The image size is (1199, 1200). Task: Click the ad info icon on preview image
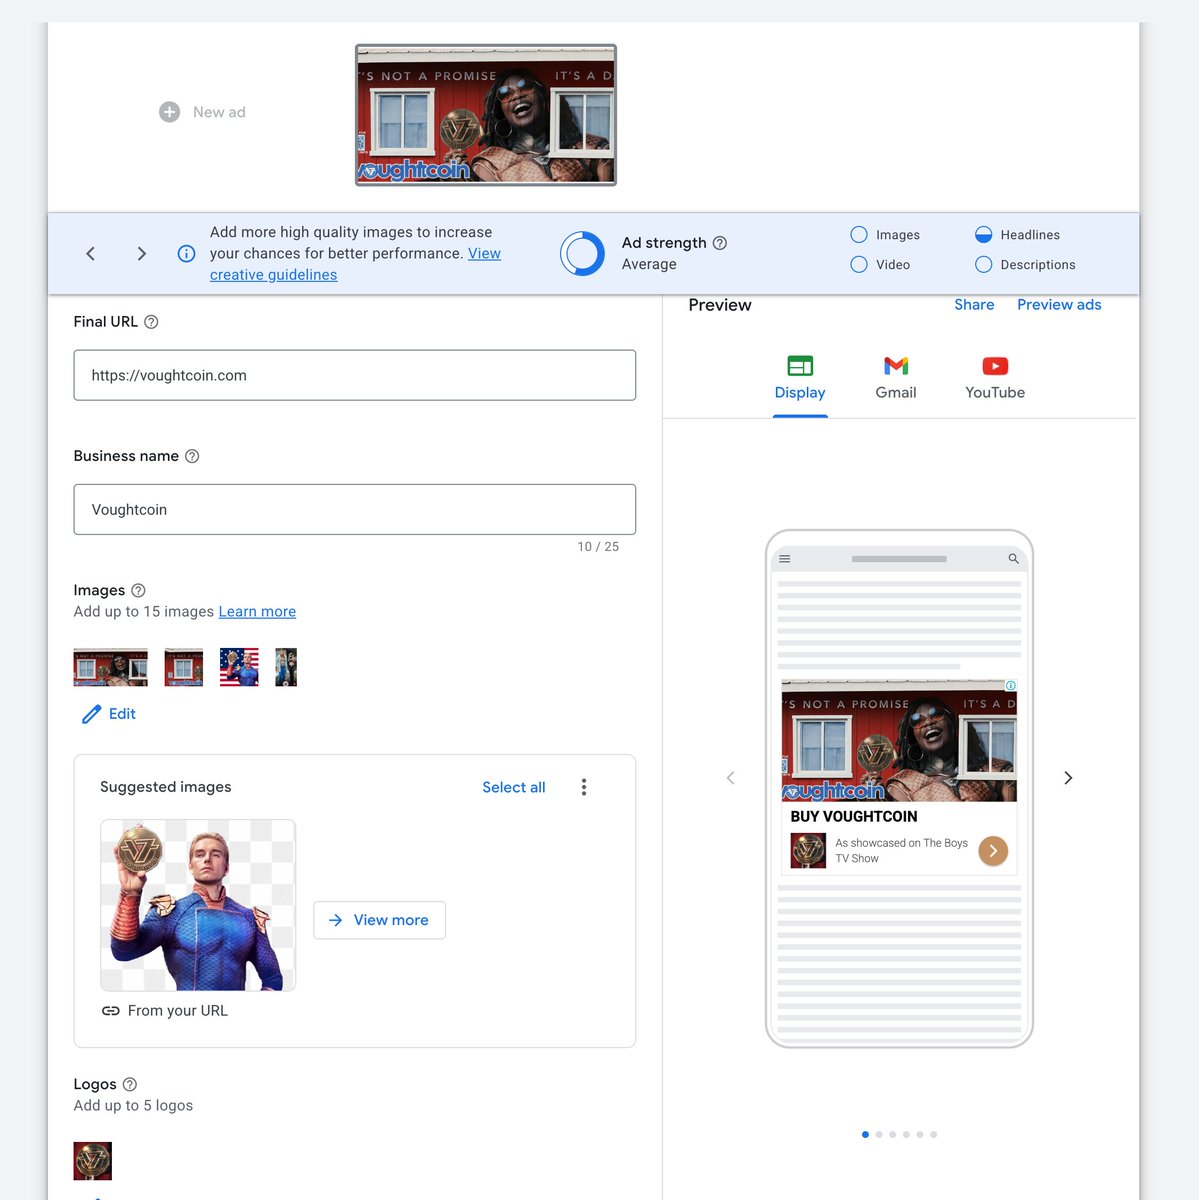(1011, 686)
